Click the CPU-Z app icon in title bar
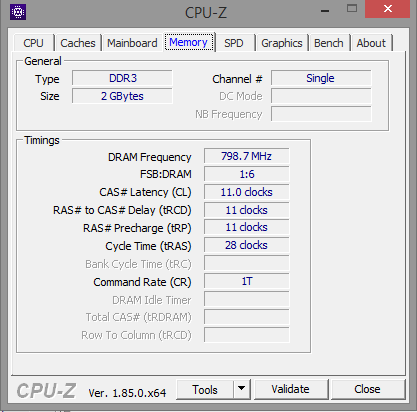 tap(18, 12)
